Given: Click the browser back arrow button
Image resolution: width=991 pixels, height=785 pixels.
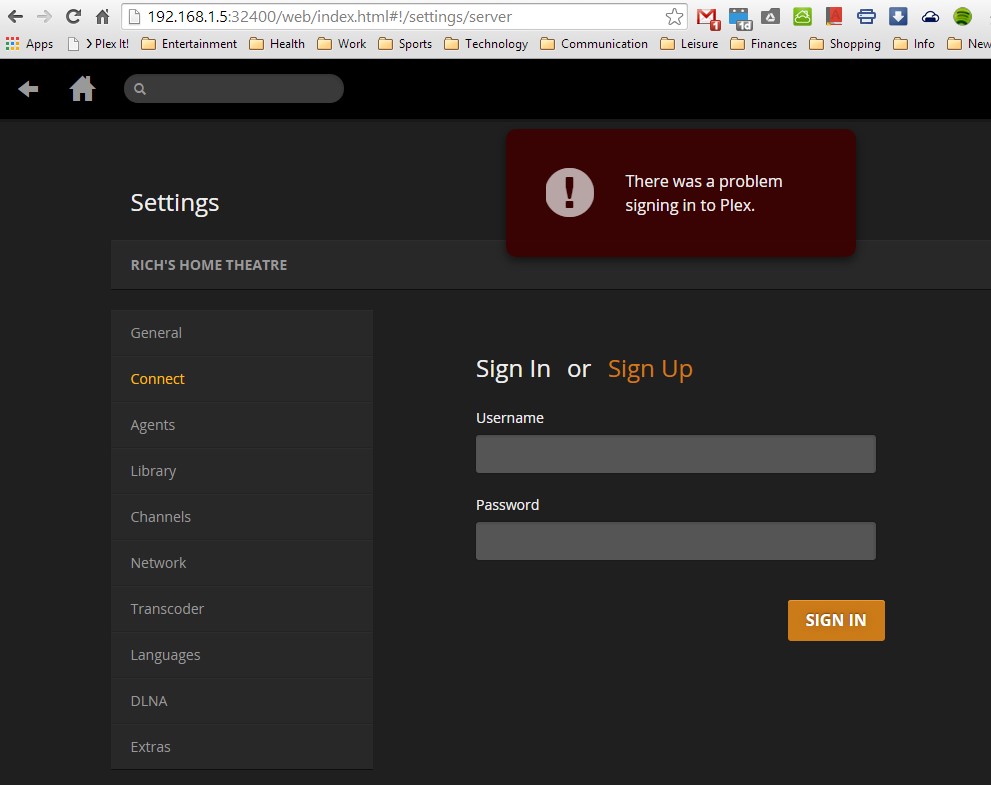Looking at the screenshot, I should pyautogui.click(x=15, y=16).
